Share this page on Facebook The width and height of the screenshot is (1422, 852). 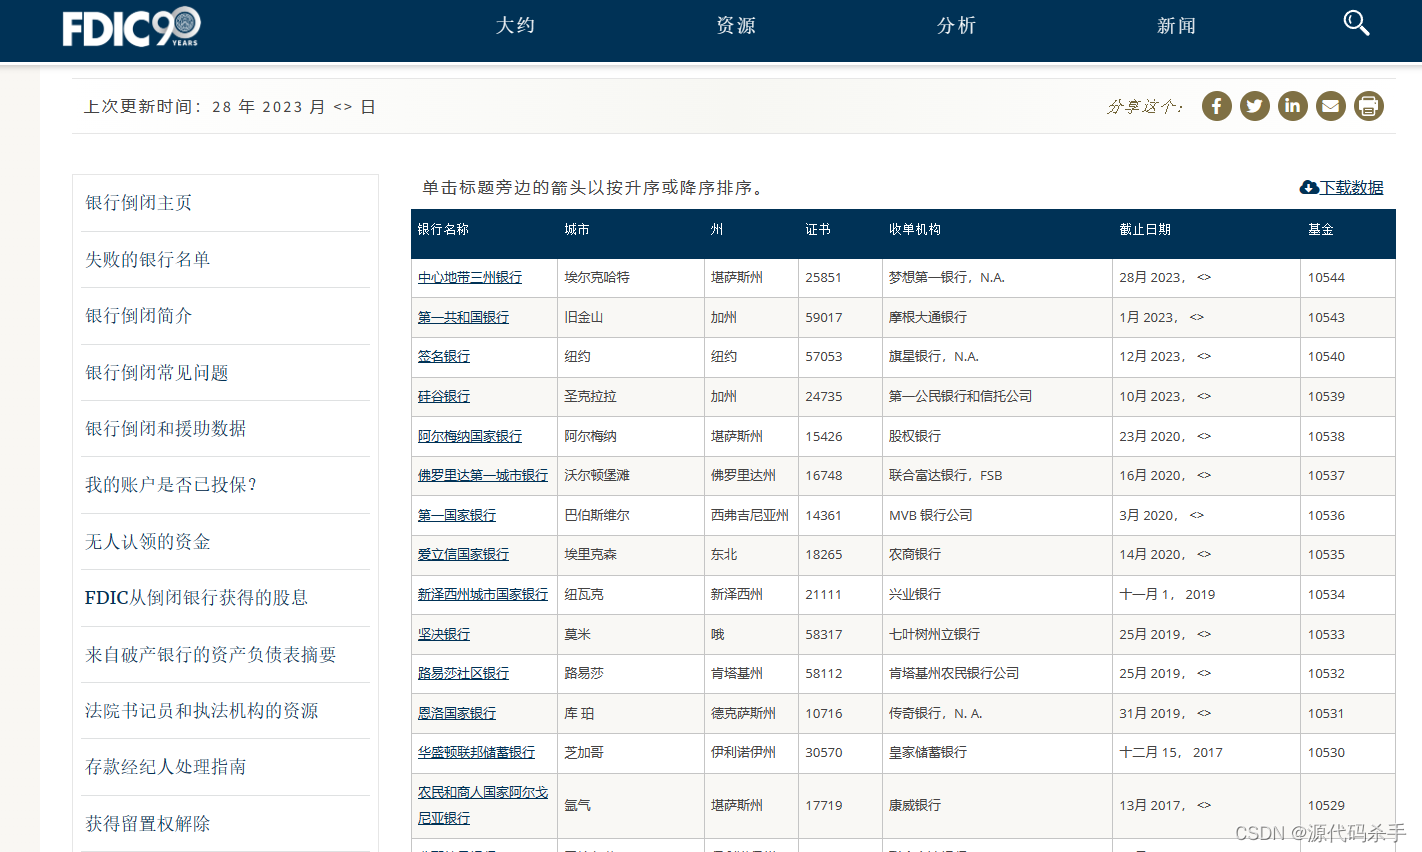pyautogui.click(x=1217, y=106)
